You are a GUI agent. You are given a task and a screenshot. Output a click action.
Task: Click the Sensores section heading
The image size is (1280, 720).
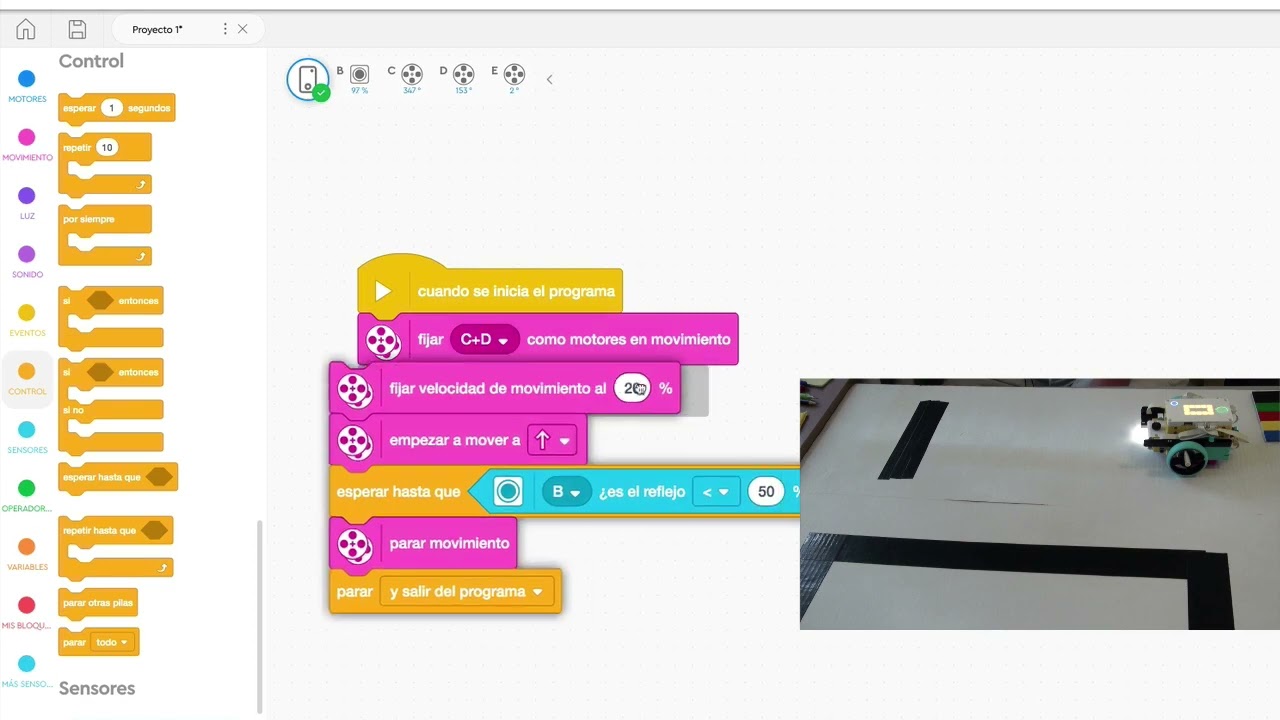pos(97,688)
